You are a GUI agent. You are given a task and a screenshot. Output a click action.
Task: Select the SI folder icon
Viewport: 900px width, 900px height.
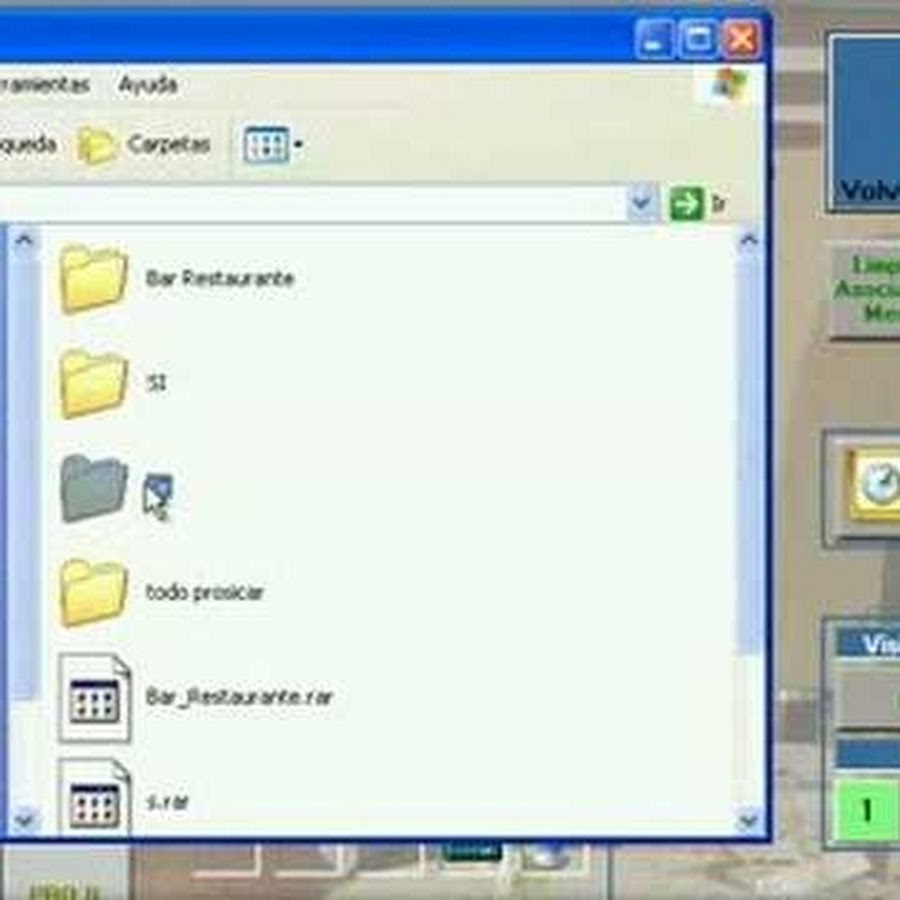point(94,384)
